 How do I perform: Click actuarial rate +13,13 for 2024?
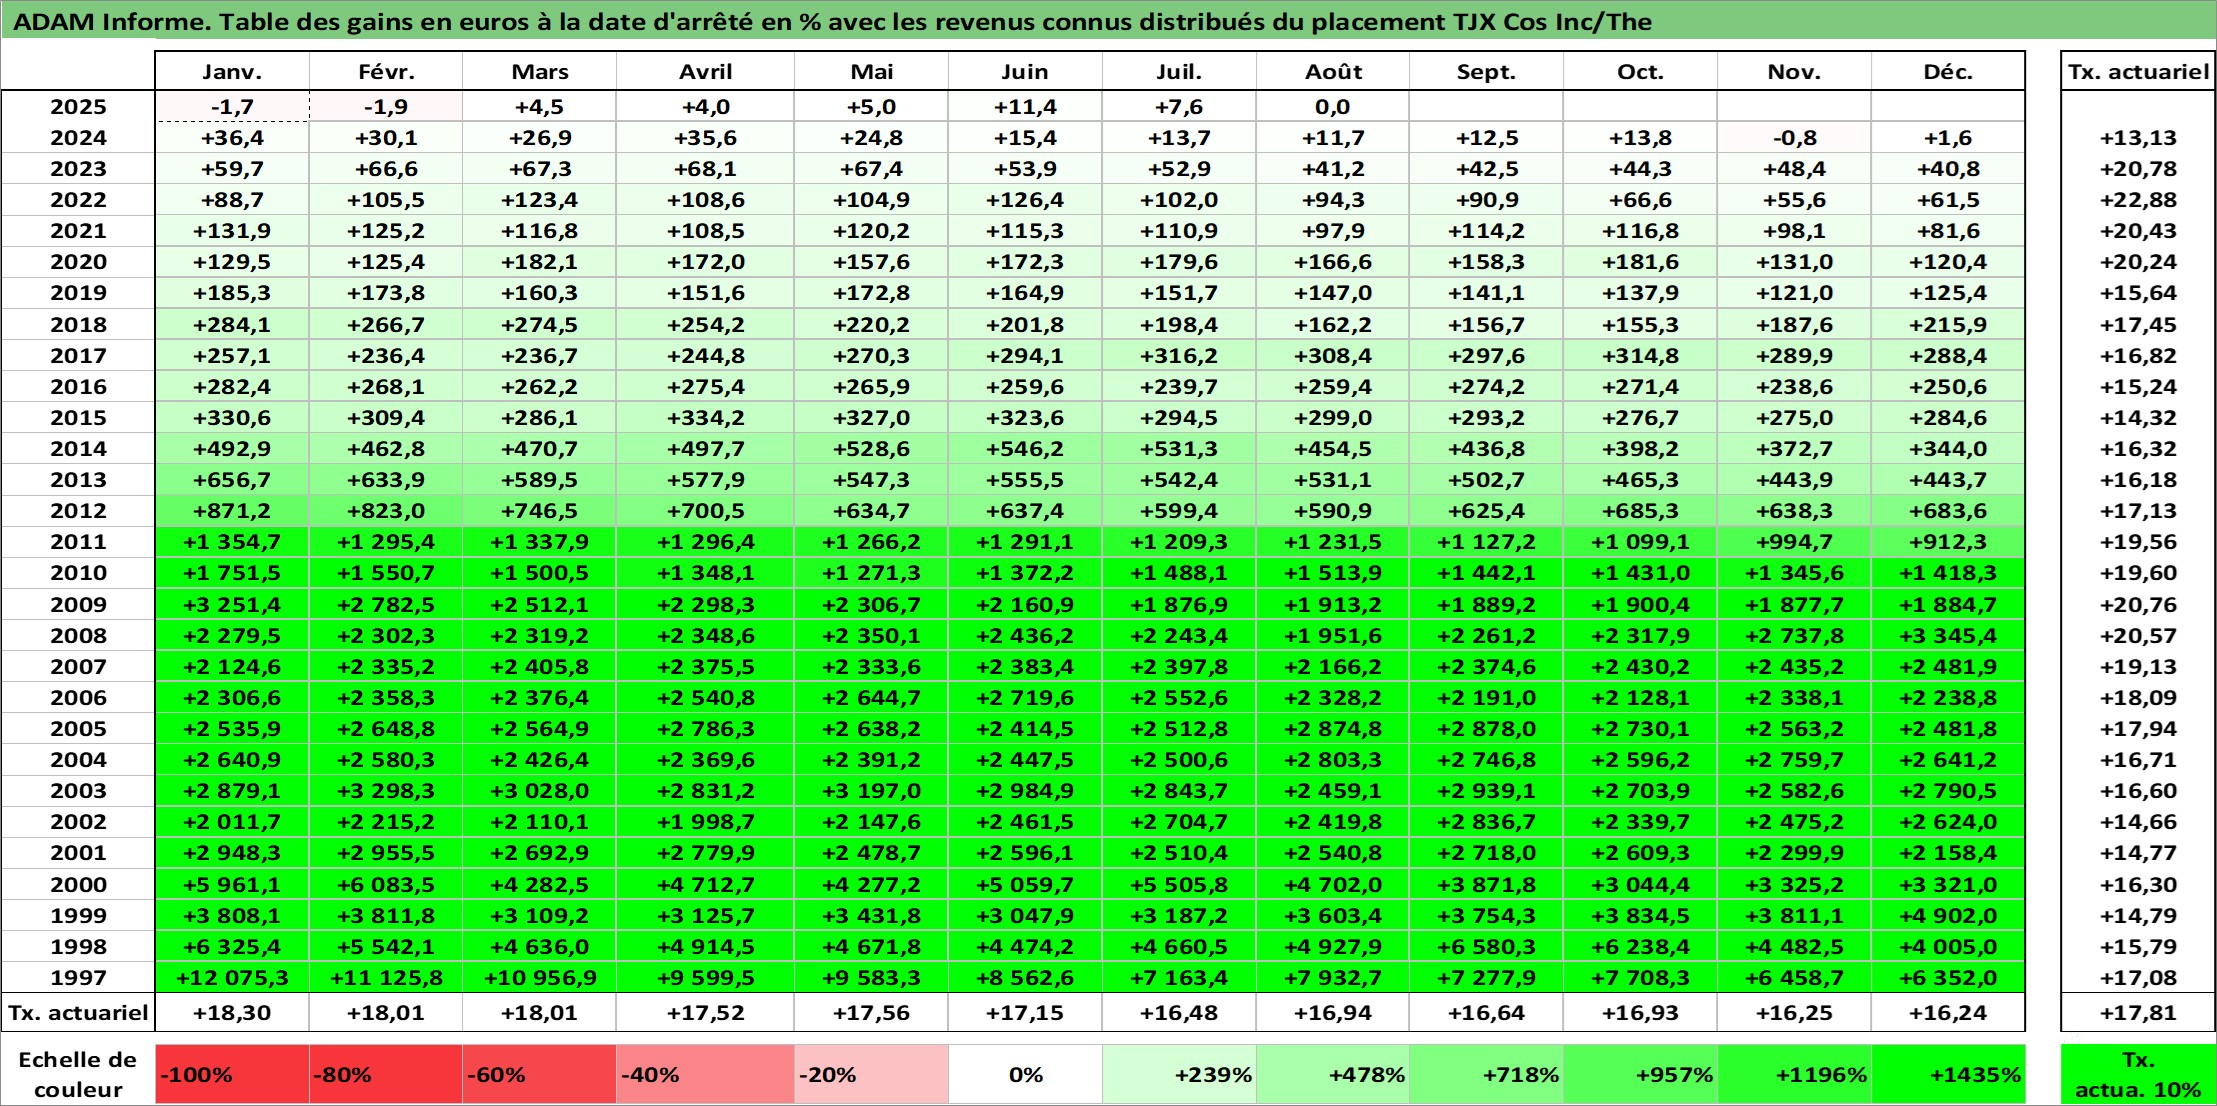coord(2138,138)
